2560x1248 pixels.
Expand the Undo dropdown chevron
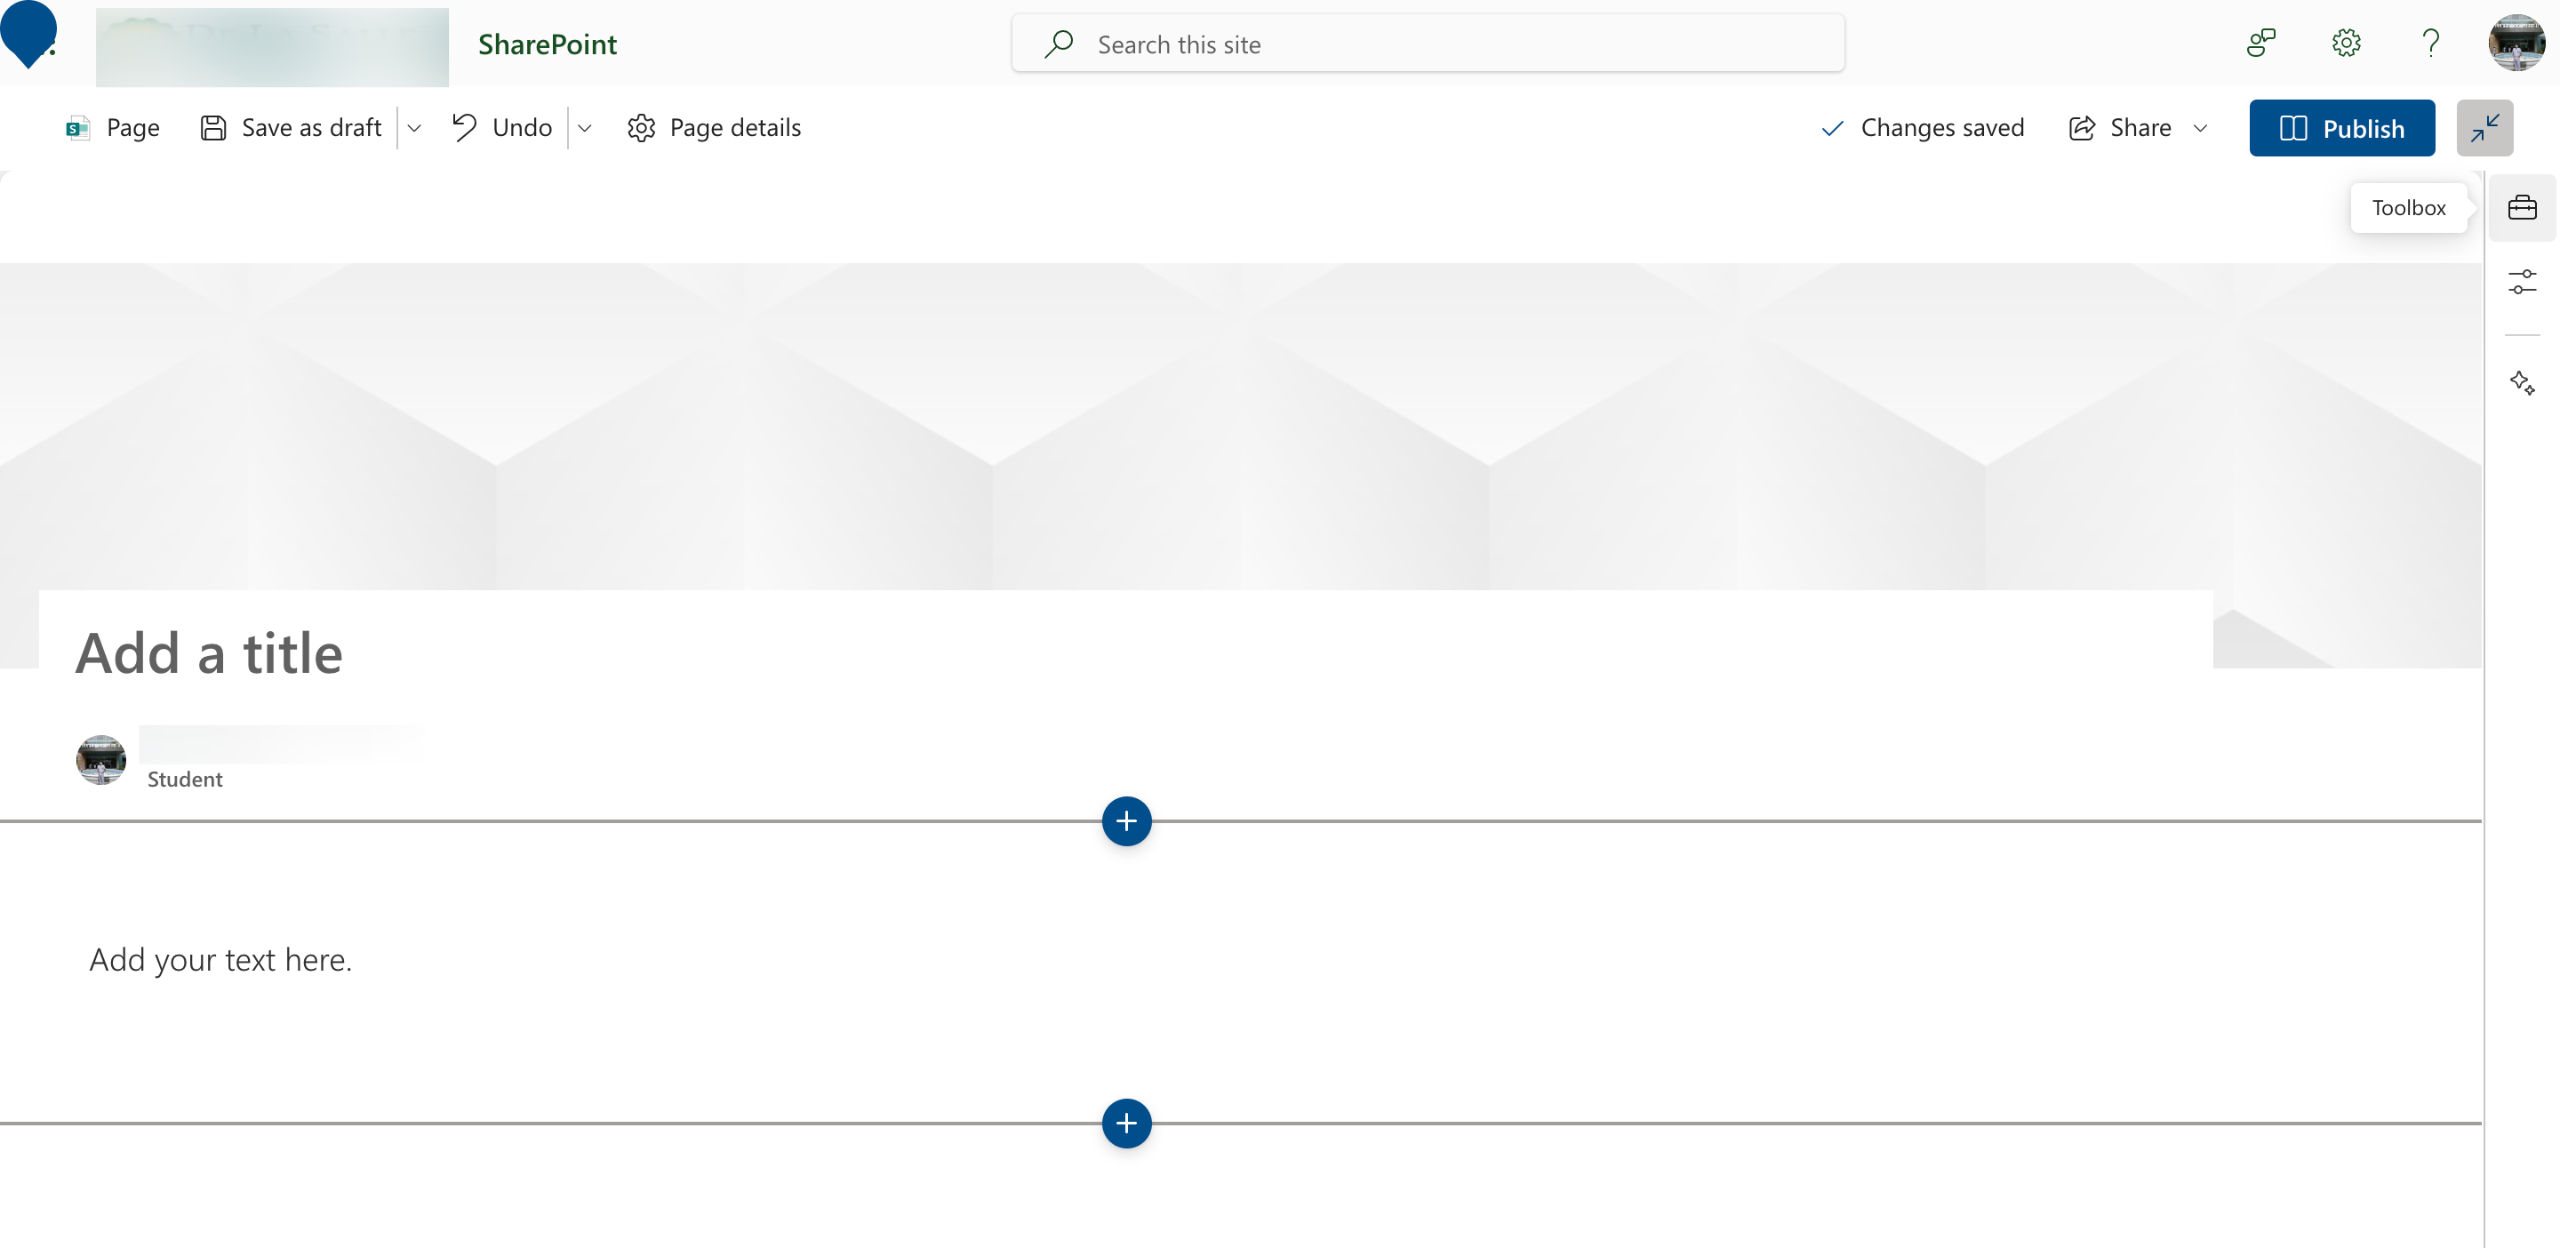click(585, 128)
